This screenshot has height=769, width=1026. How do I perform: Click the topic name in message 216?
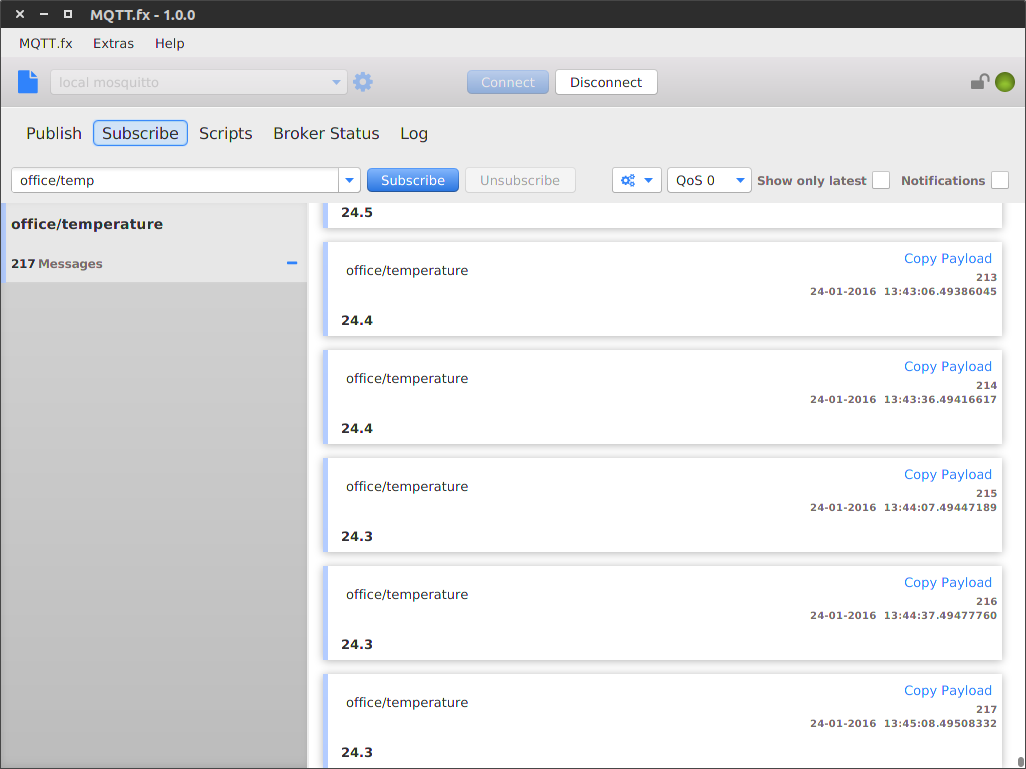click(x=407, y=594)
